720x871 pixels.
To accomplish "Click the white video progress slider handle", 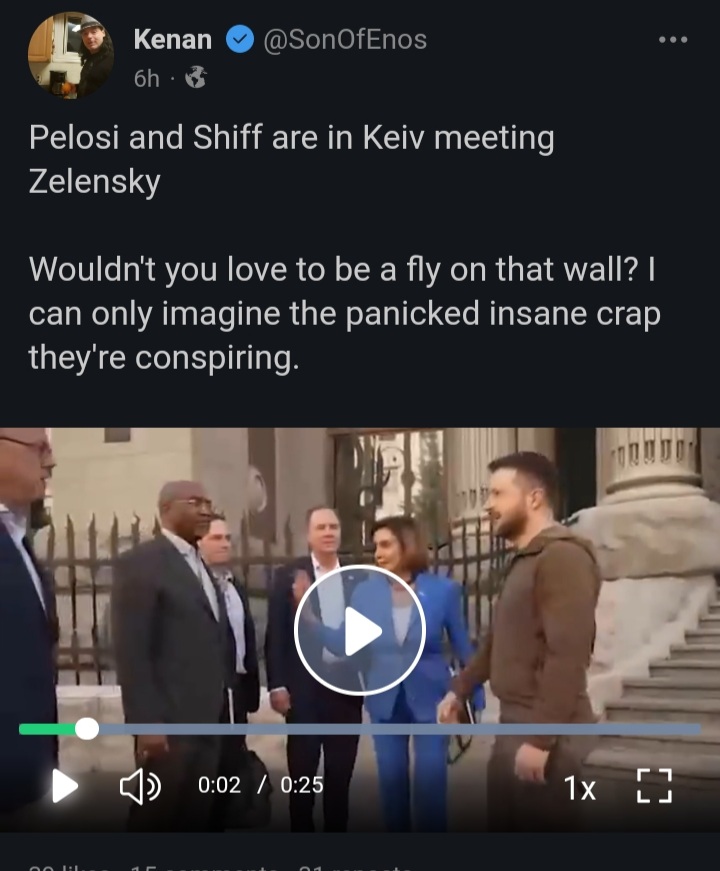I will coord(87,729).
